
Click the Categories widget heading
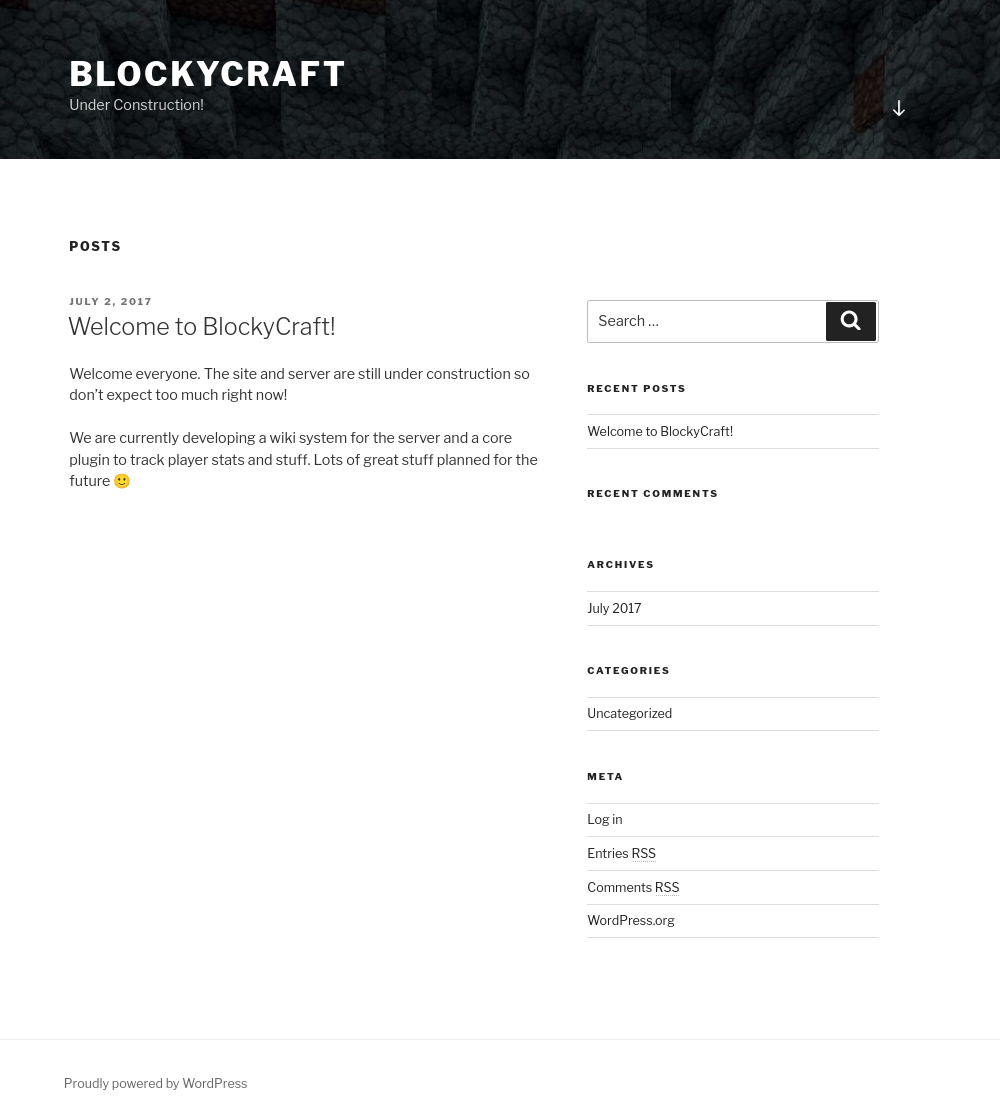[628, 670]
